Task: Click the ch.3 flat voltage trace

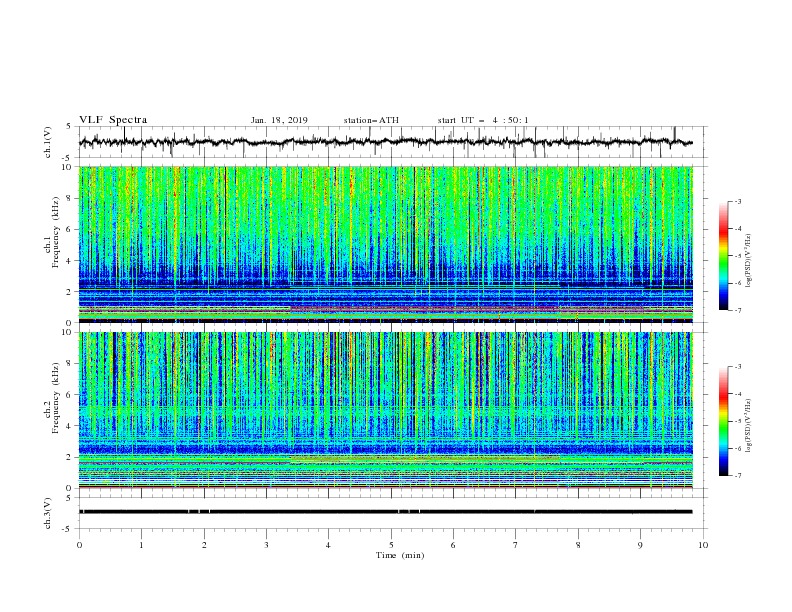Action: point(385,512)
